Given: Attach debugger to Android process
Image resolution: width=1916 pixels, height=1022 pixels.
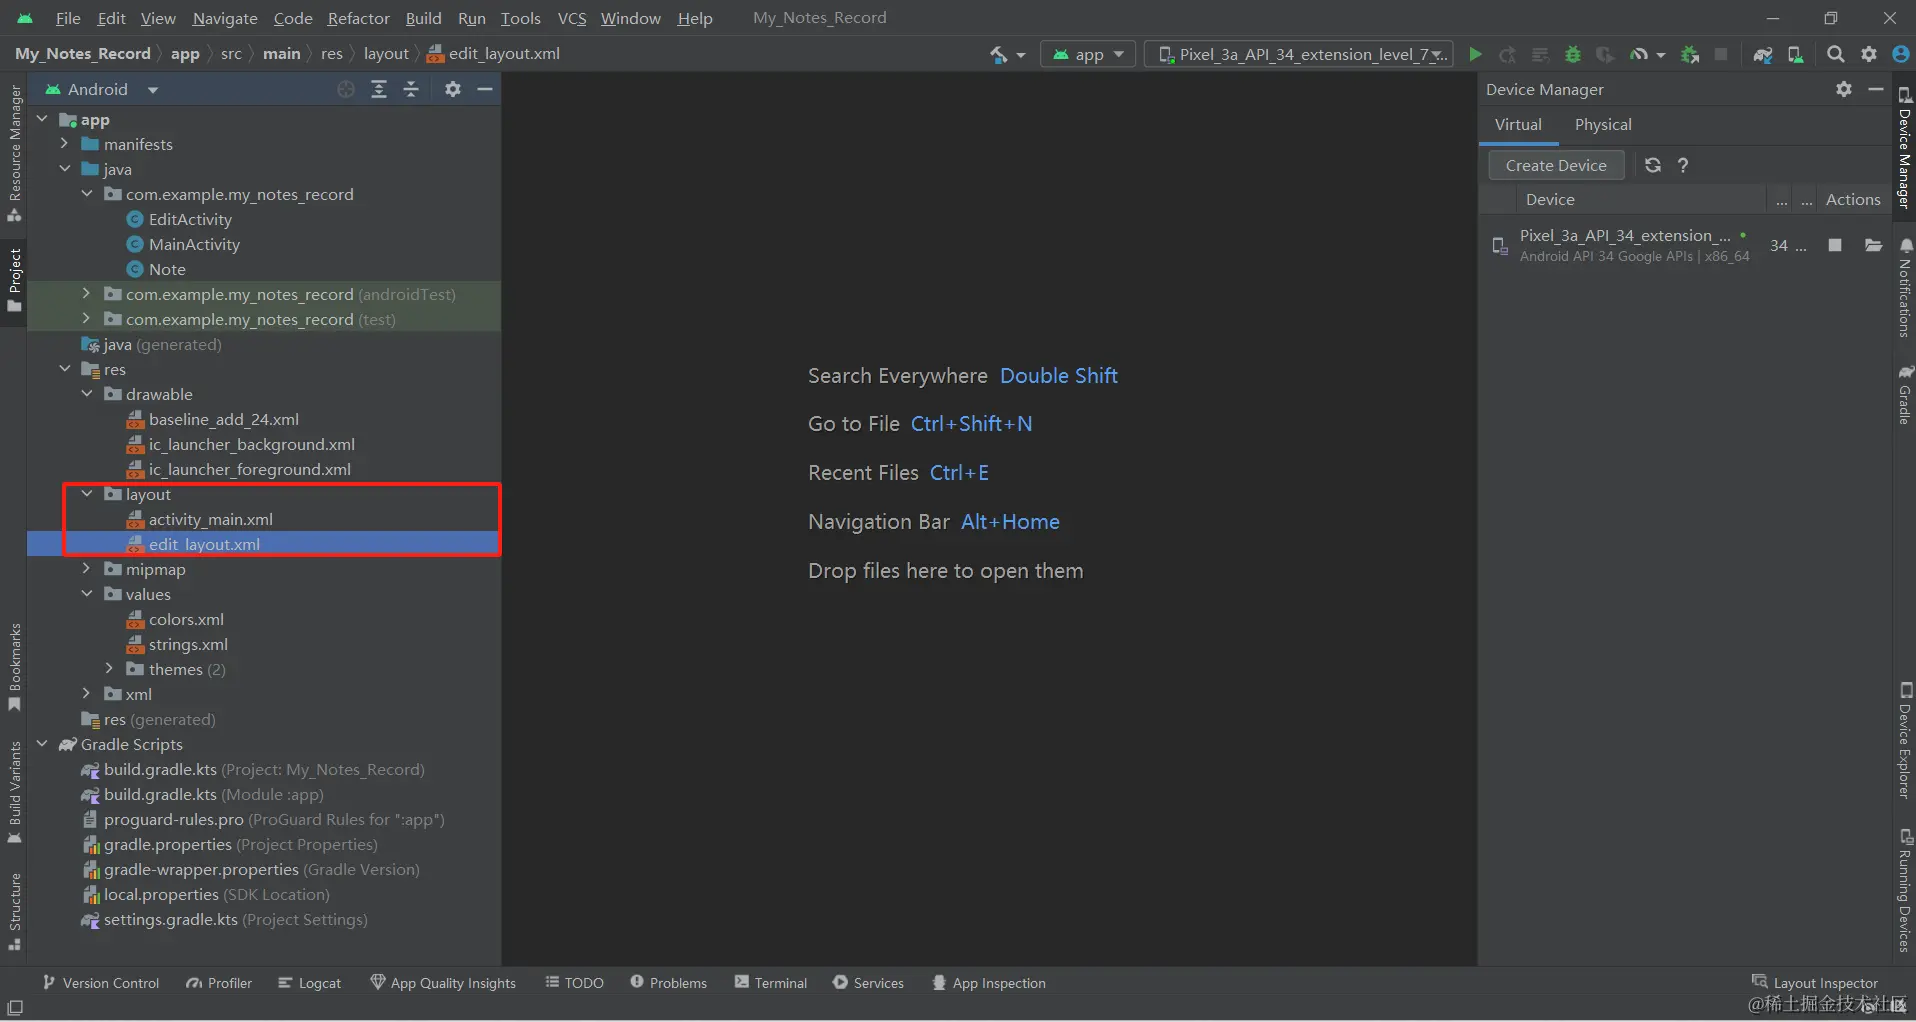Looking at the screenshot, I should [1690, 54].
